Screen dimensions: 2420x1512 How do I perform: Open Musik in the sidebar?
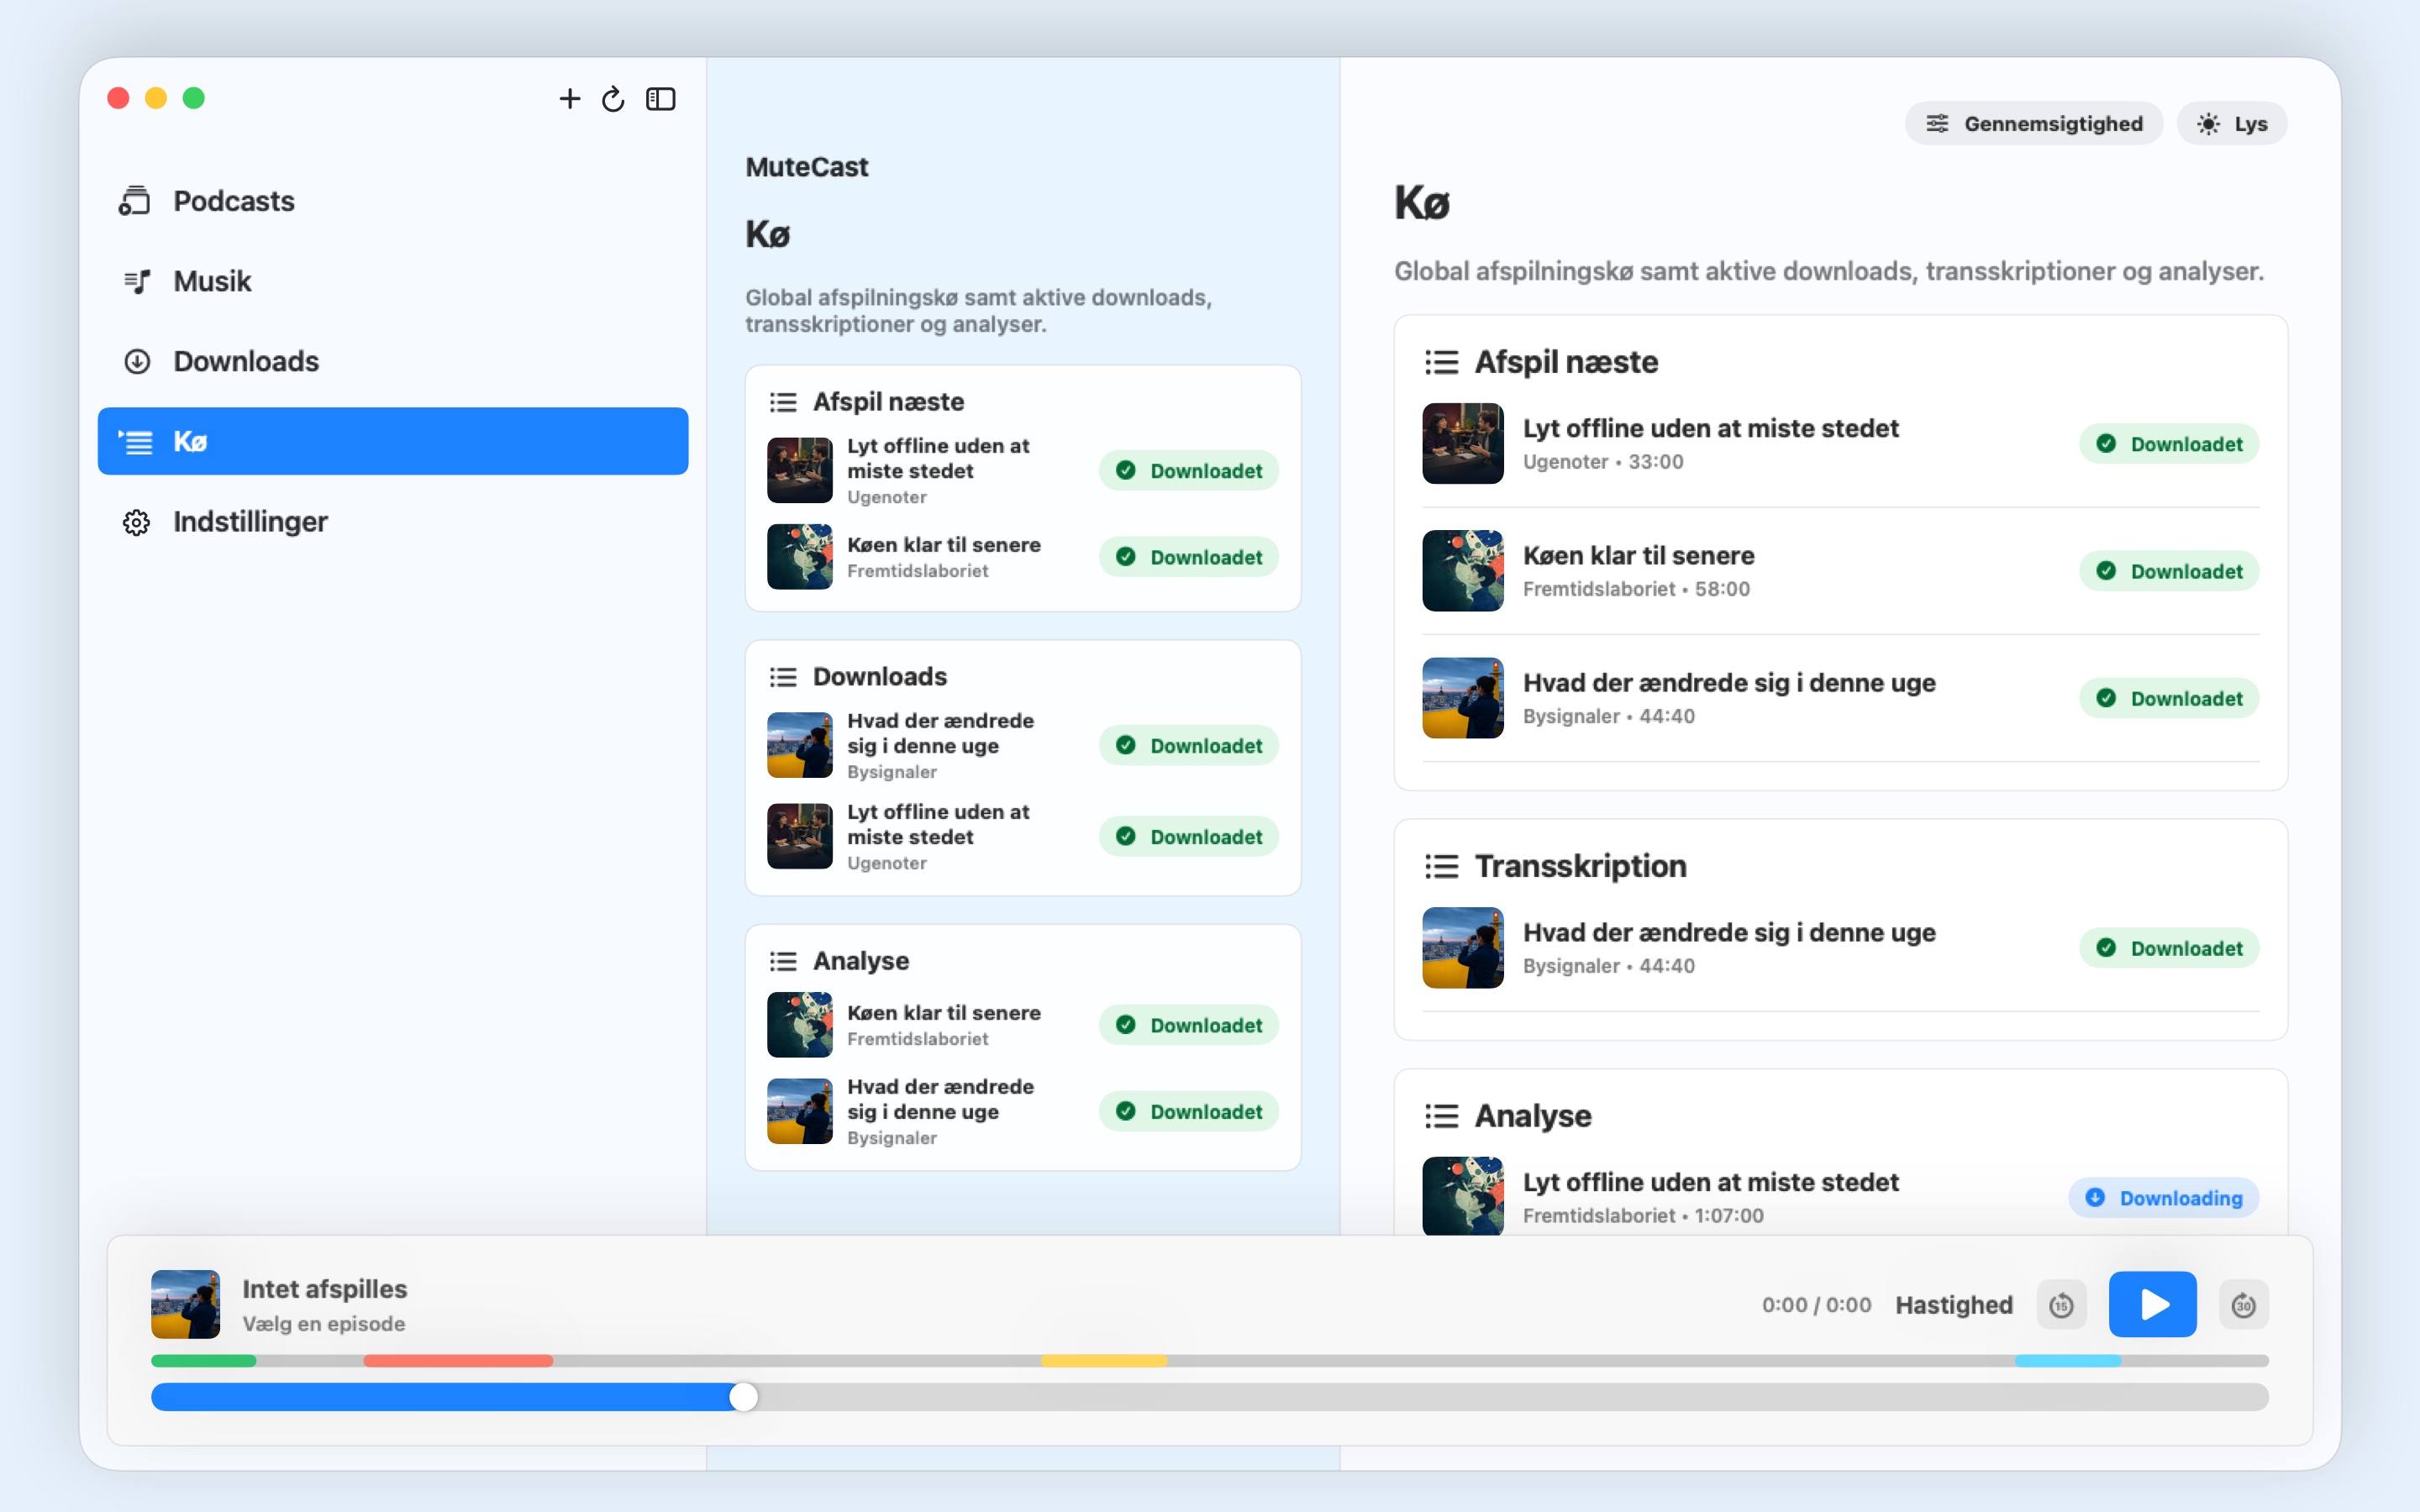[393, 281]
